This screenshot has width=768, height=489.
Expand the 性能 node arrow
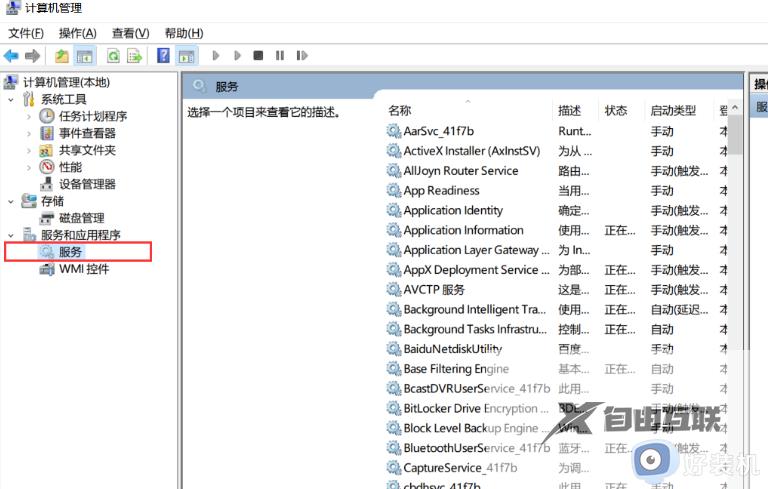click(29, 168)
